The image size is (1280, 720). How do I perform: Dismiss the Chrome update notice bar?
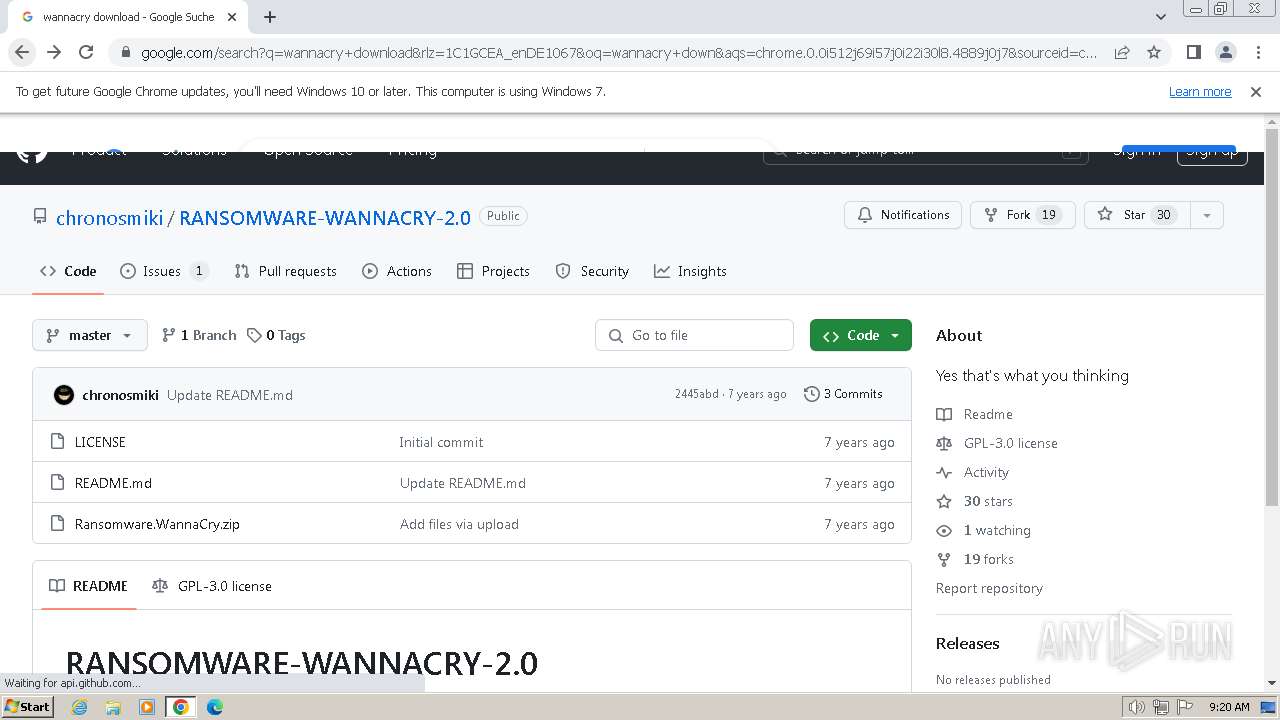click(x=1256, y=92)
